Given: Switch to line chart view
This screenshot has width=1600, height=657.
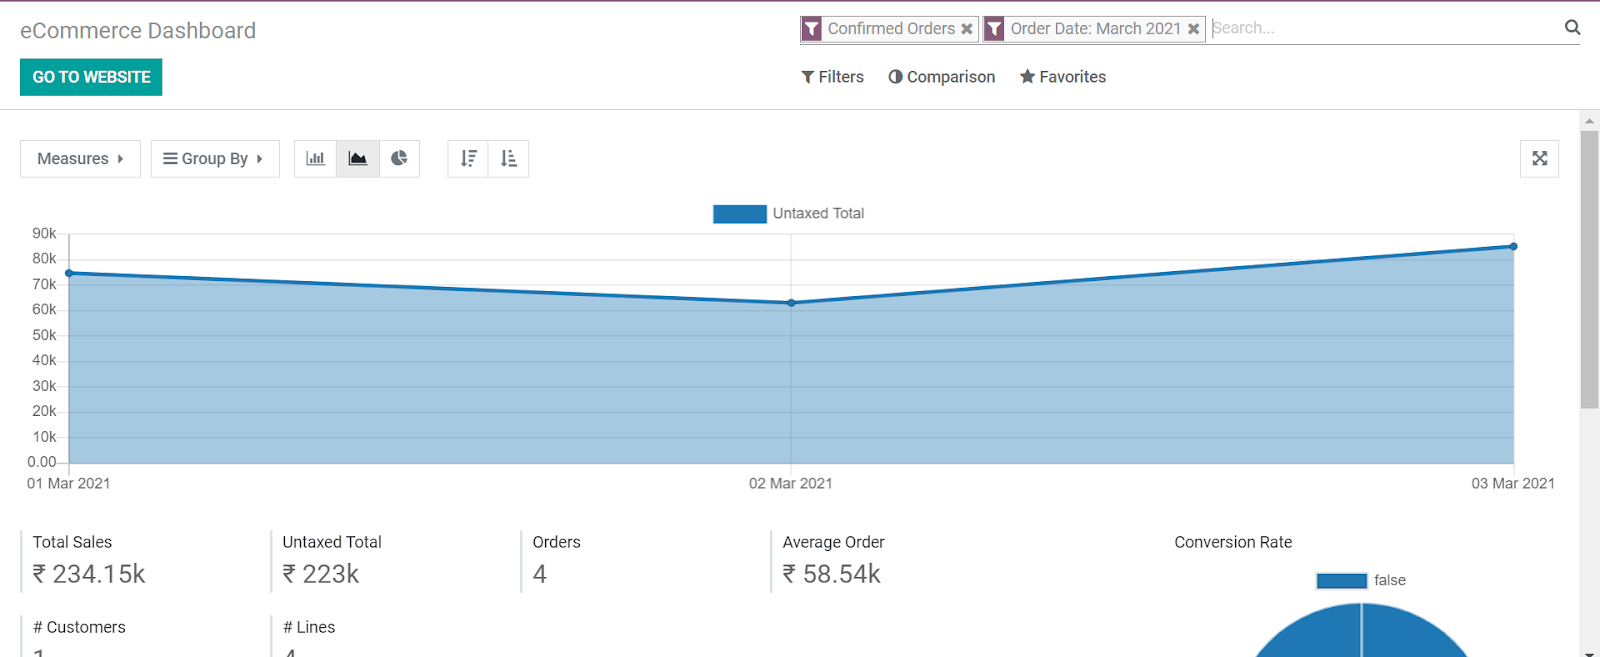Looking at the screenshot, I should (358, 159).
